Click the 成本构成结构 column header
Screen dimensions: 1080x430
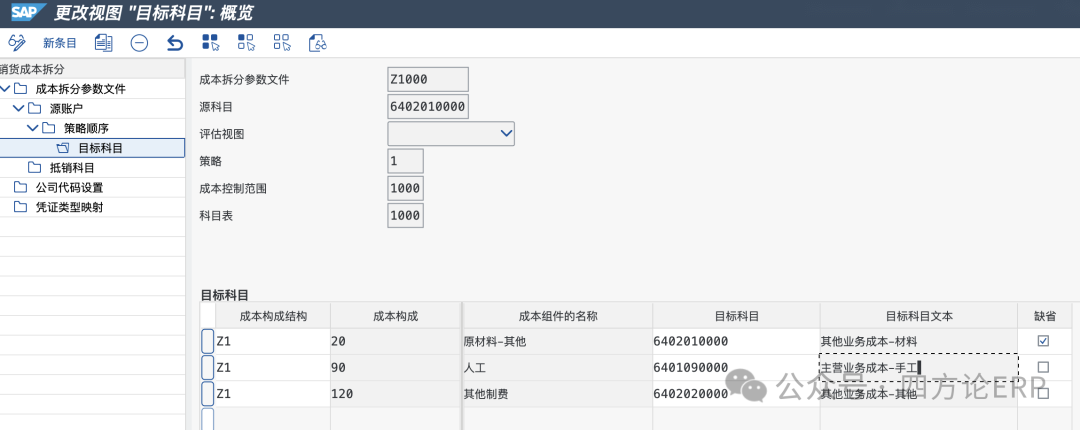(273, 316)
